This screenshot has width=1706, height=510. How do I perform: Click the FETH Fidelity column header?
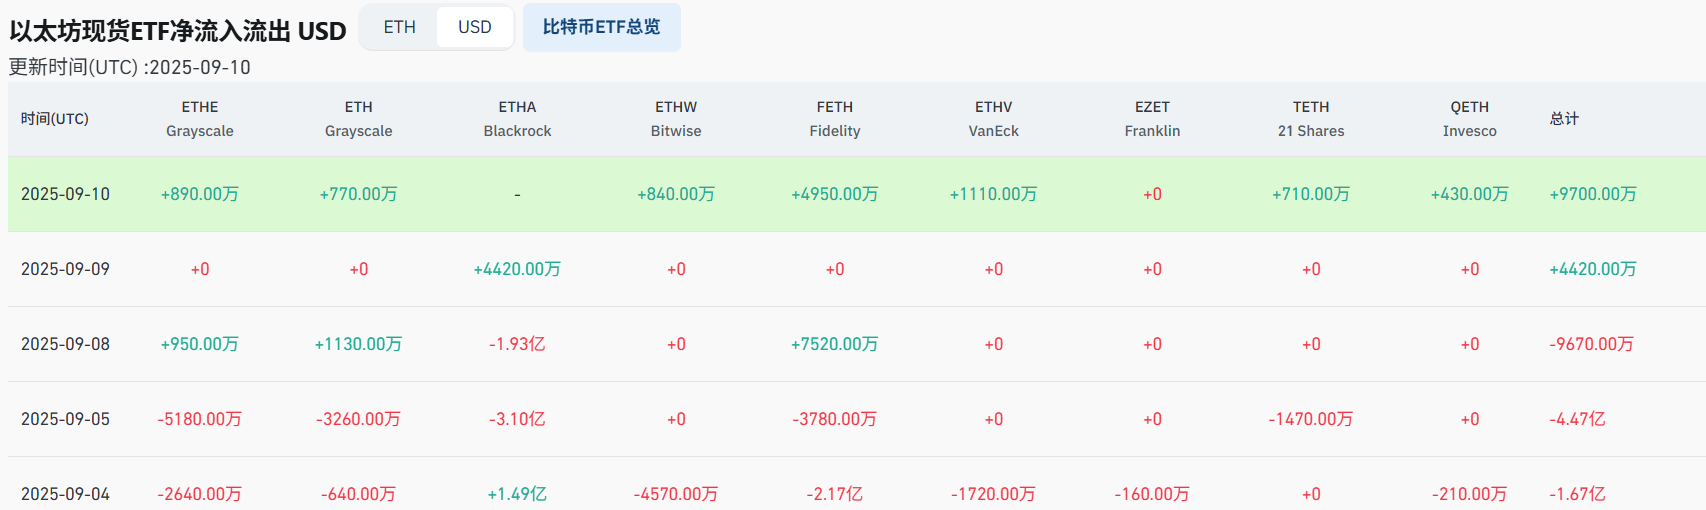pyautogui.click(x=835, y=119)
